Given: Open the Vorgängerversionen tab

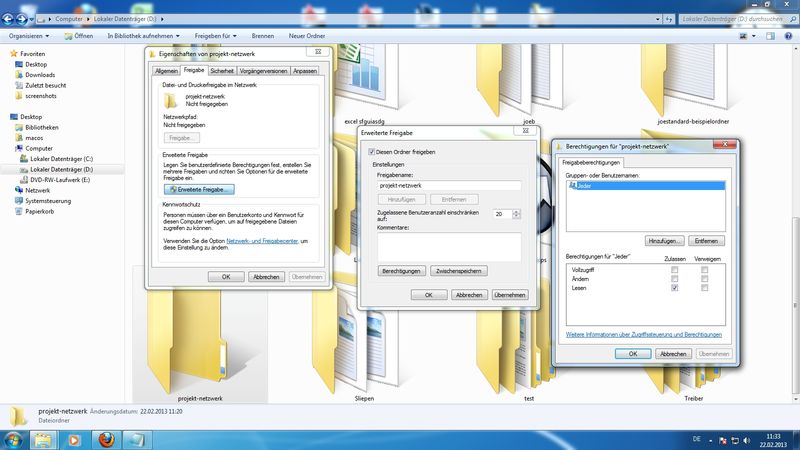Looking at the screenshot, I should [x=263, y=71].
